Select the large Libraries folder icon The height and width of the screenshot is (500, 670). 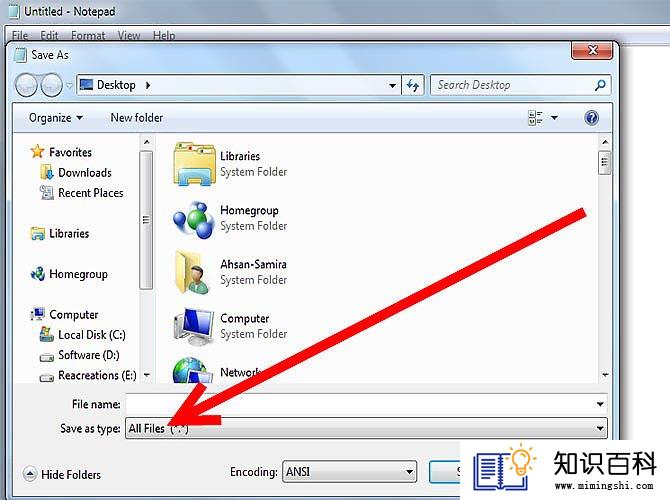194,164
